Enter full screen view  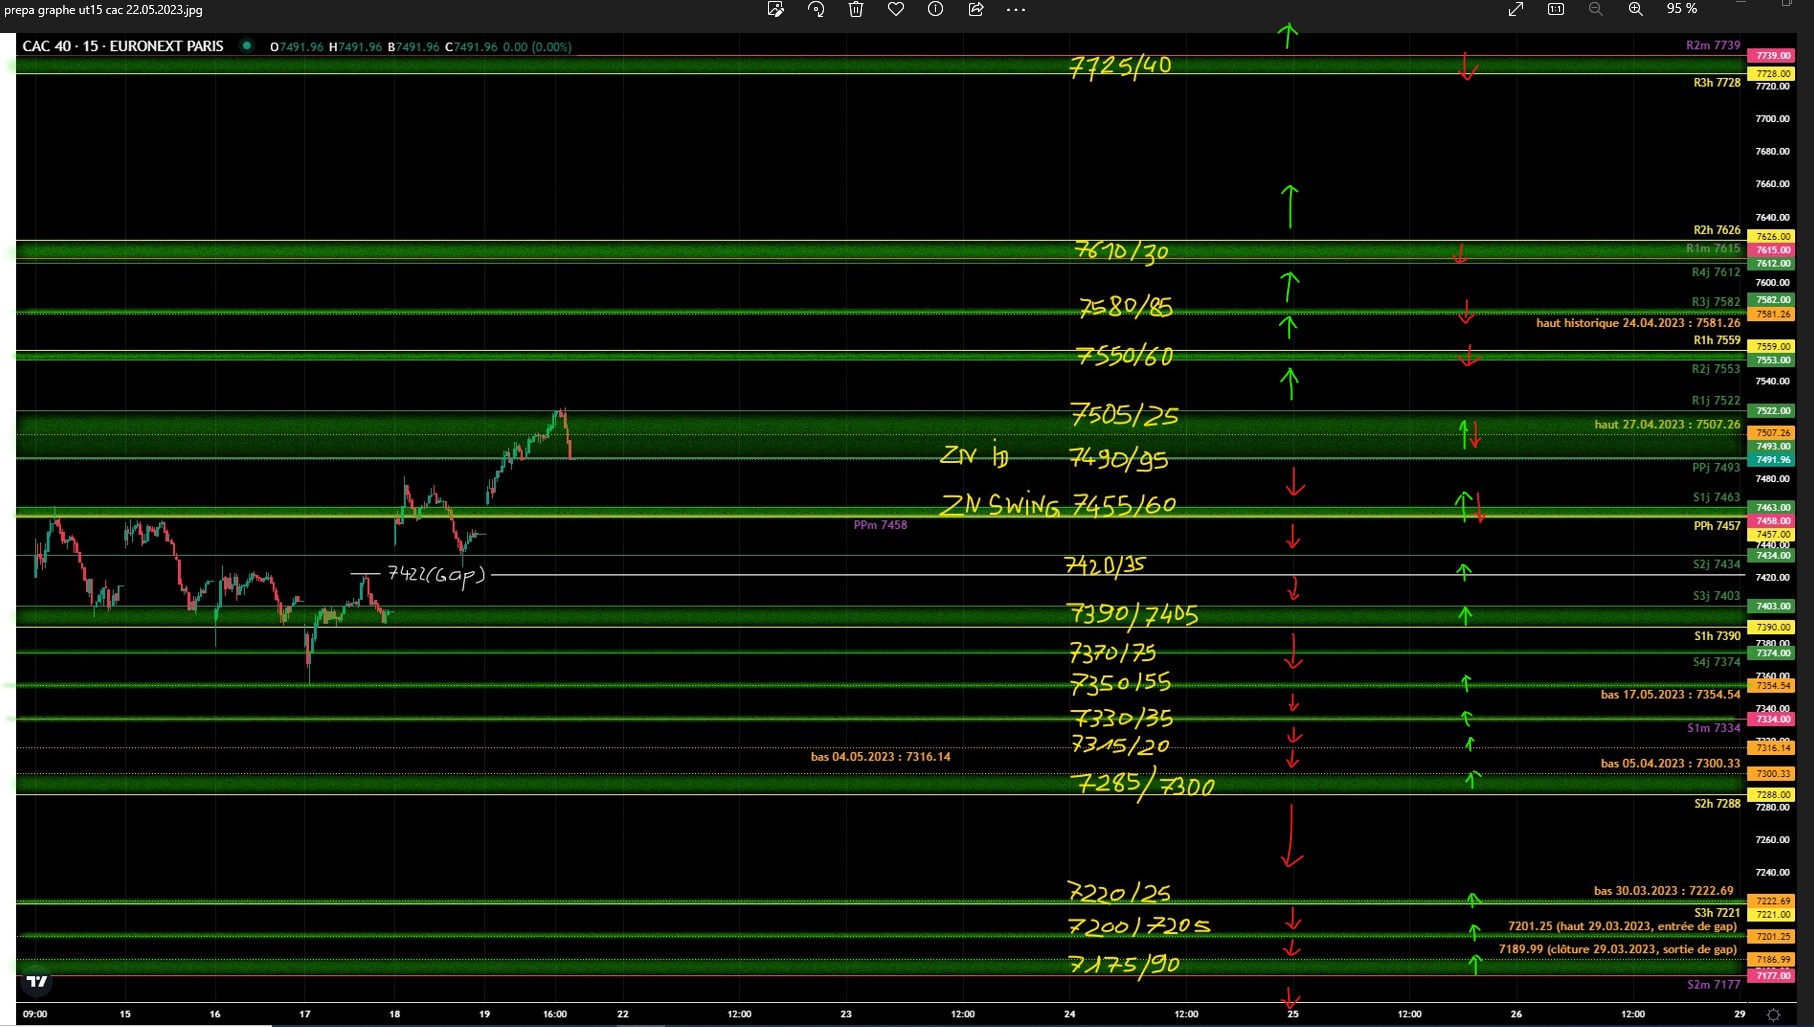pos(1516,9)
